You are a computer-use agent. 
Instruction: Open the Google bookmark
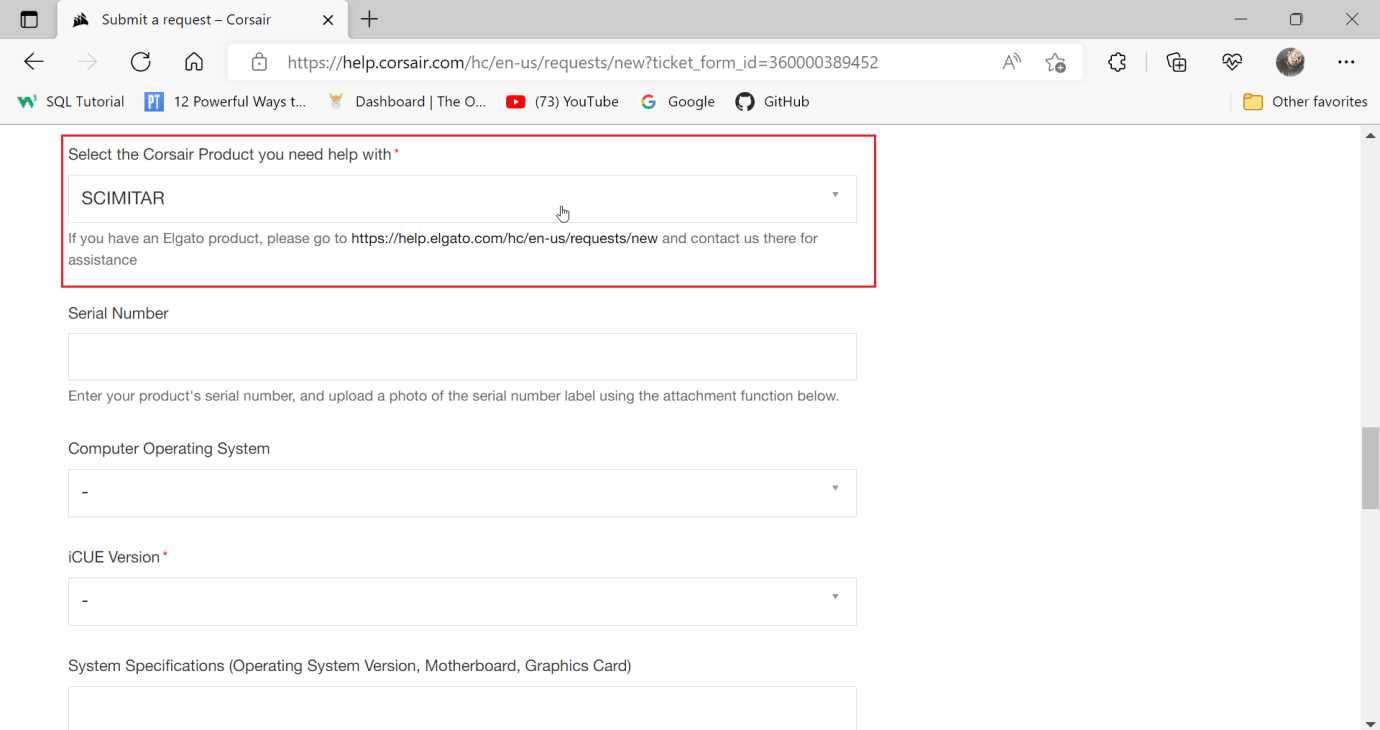(678, 101)
